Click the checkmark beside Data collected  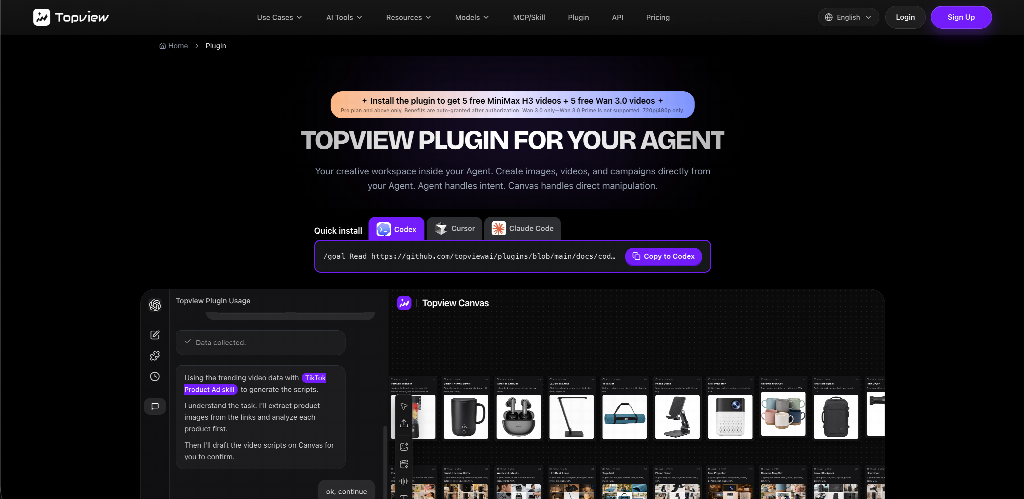coord(187,342)
